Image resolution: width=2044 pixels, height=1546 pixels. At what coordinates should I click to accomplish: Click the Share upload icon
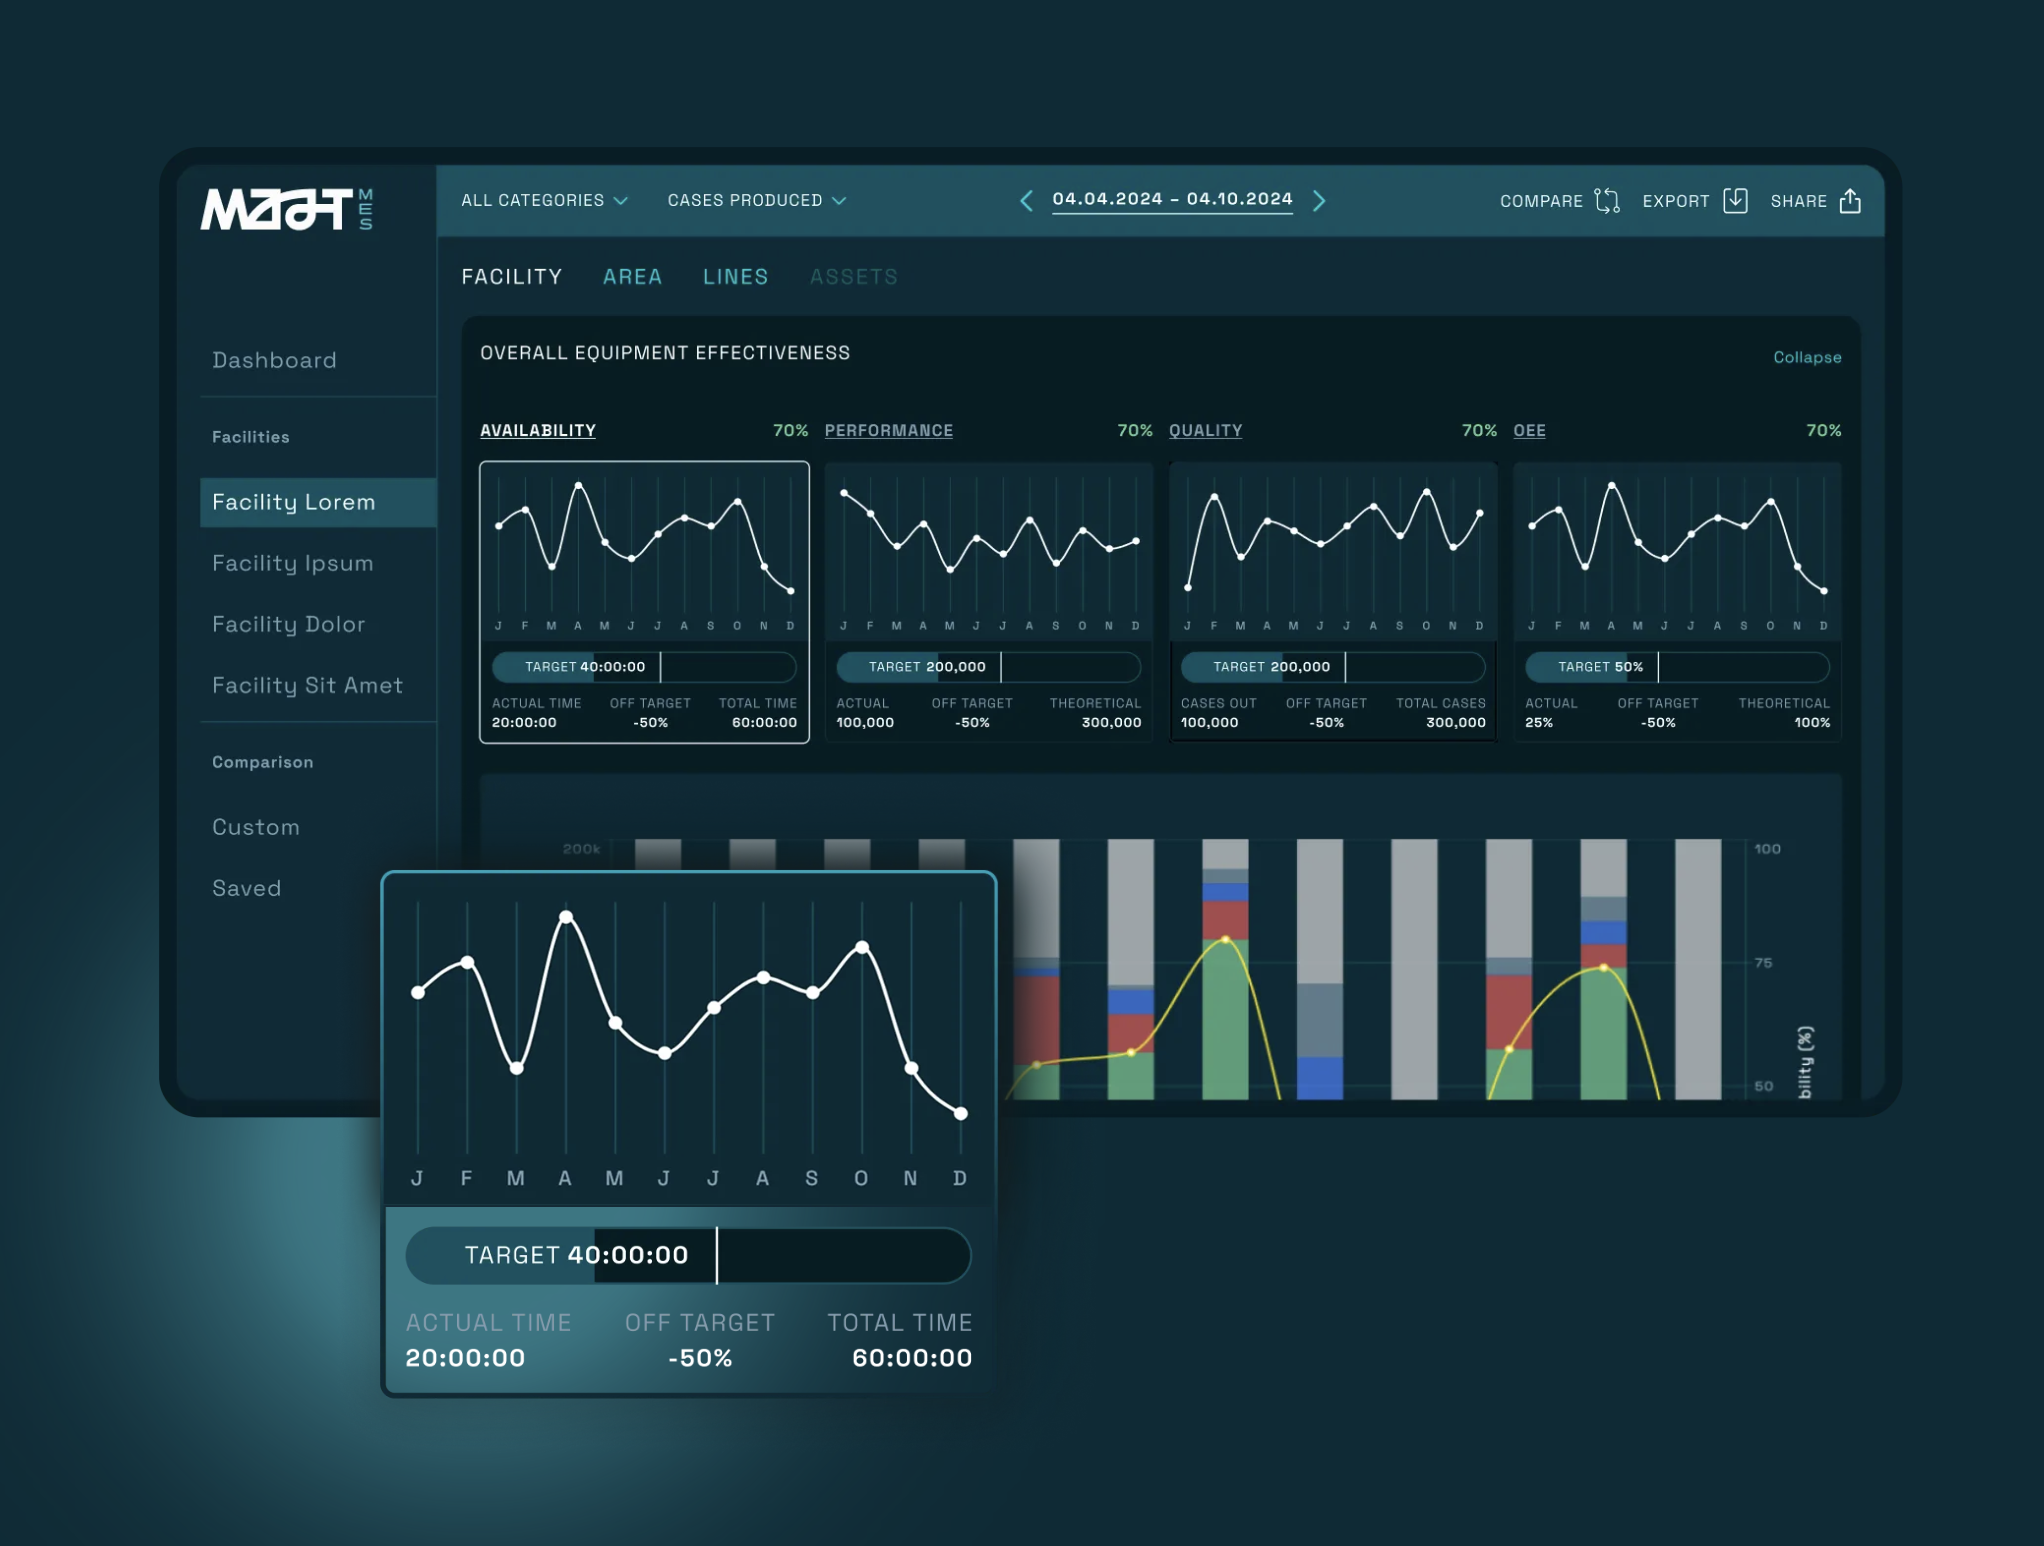pos(1850,201)
